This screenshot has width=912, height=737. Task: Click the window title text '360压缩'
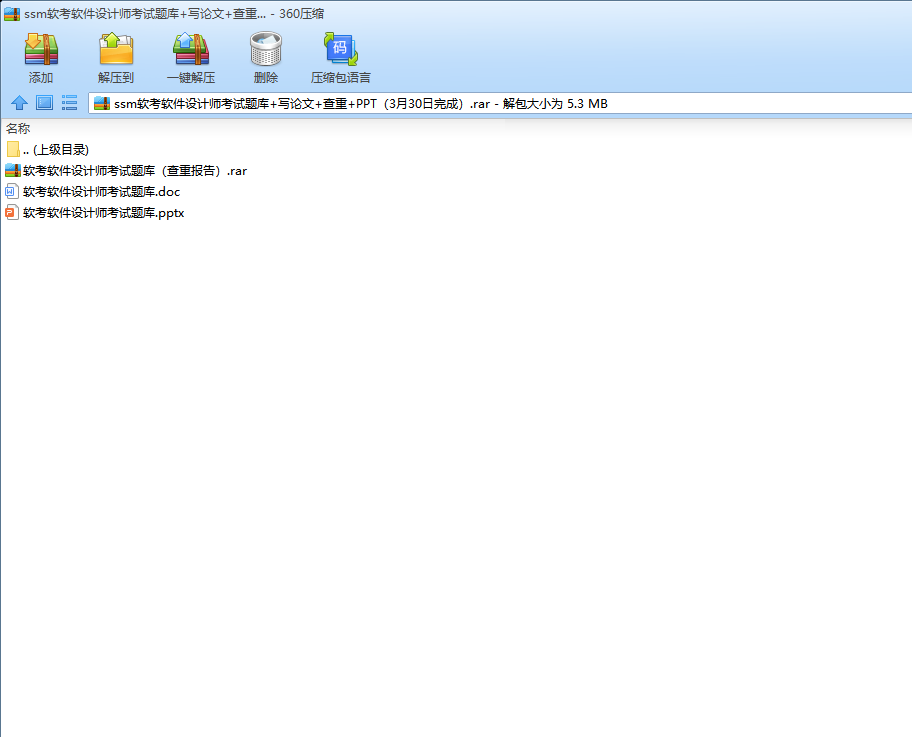click(x=301, y=13)
